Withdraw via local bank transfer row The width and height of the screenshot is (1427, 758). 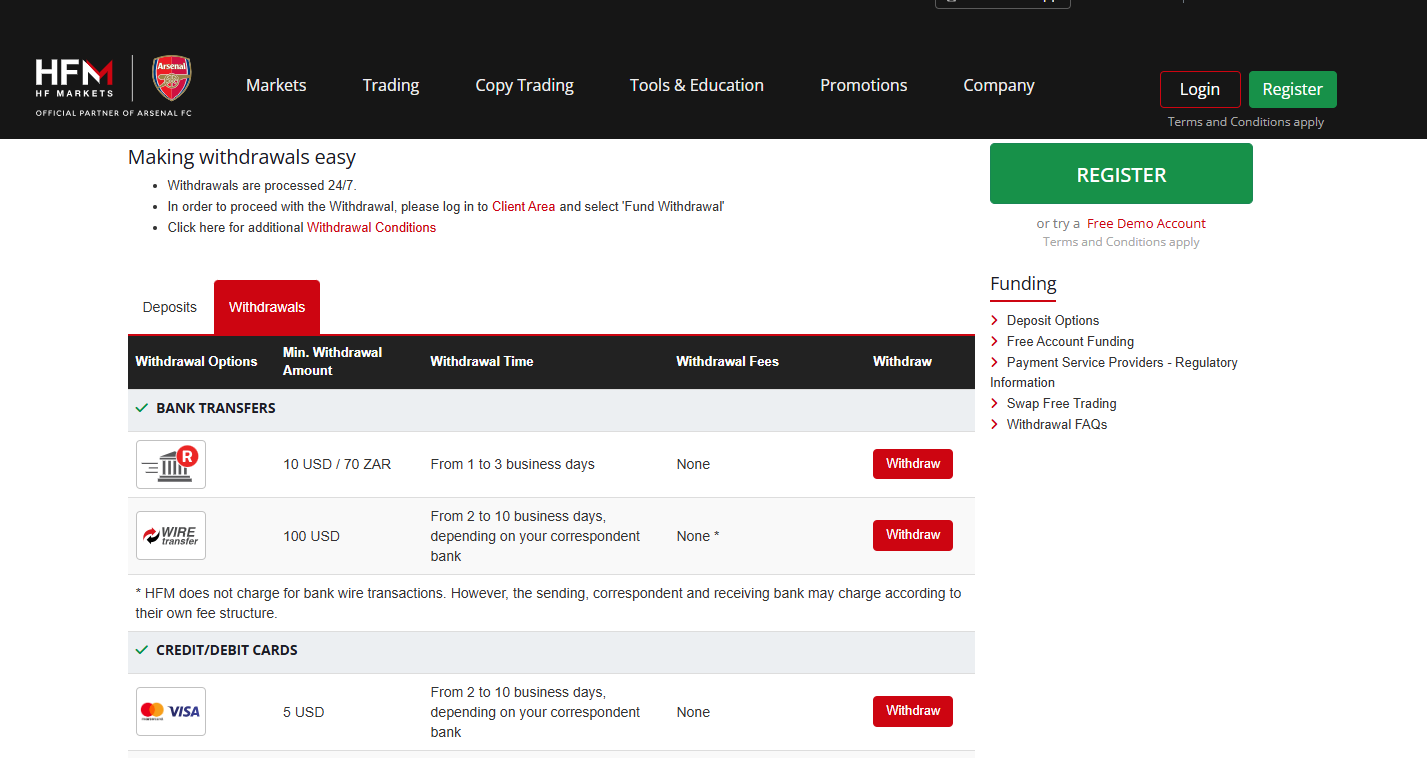pos(913,464)
